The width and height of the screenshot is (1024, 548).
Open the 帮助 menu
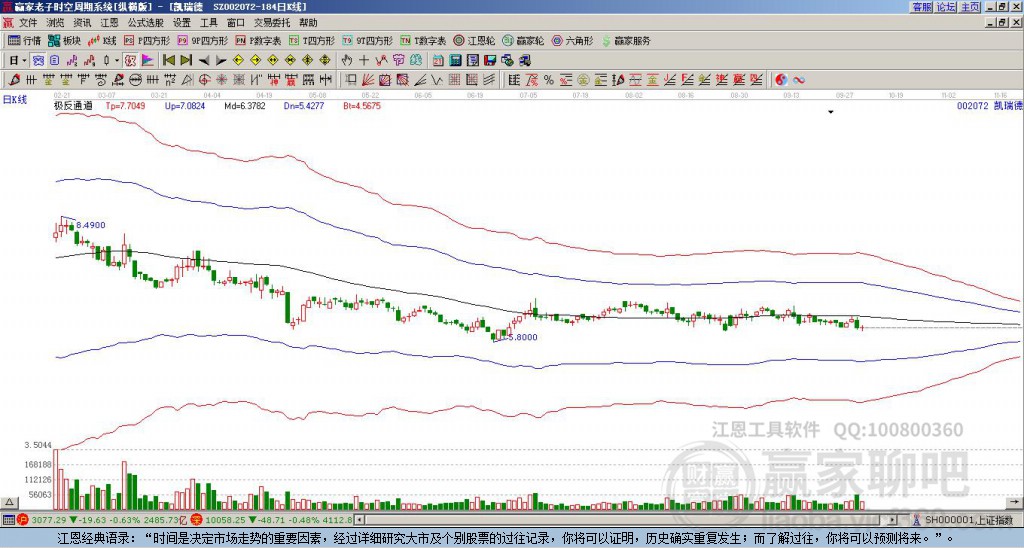[x=308, y=23]
